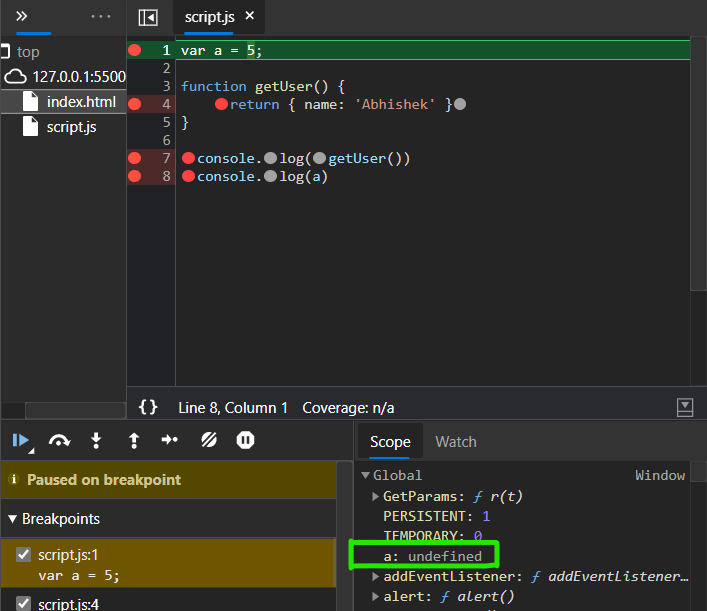Open index.html in the file tree
Image resolution: width=707 pixels, height=611 pixels.
[81, 102]
